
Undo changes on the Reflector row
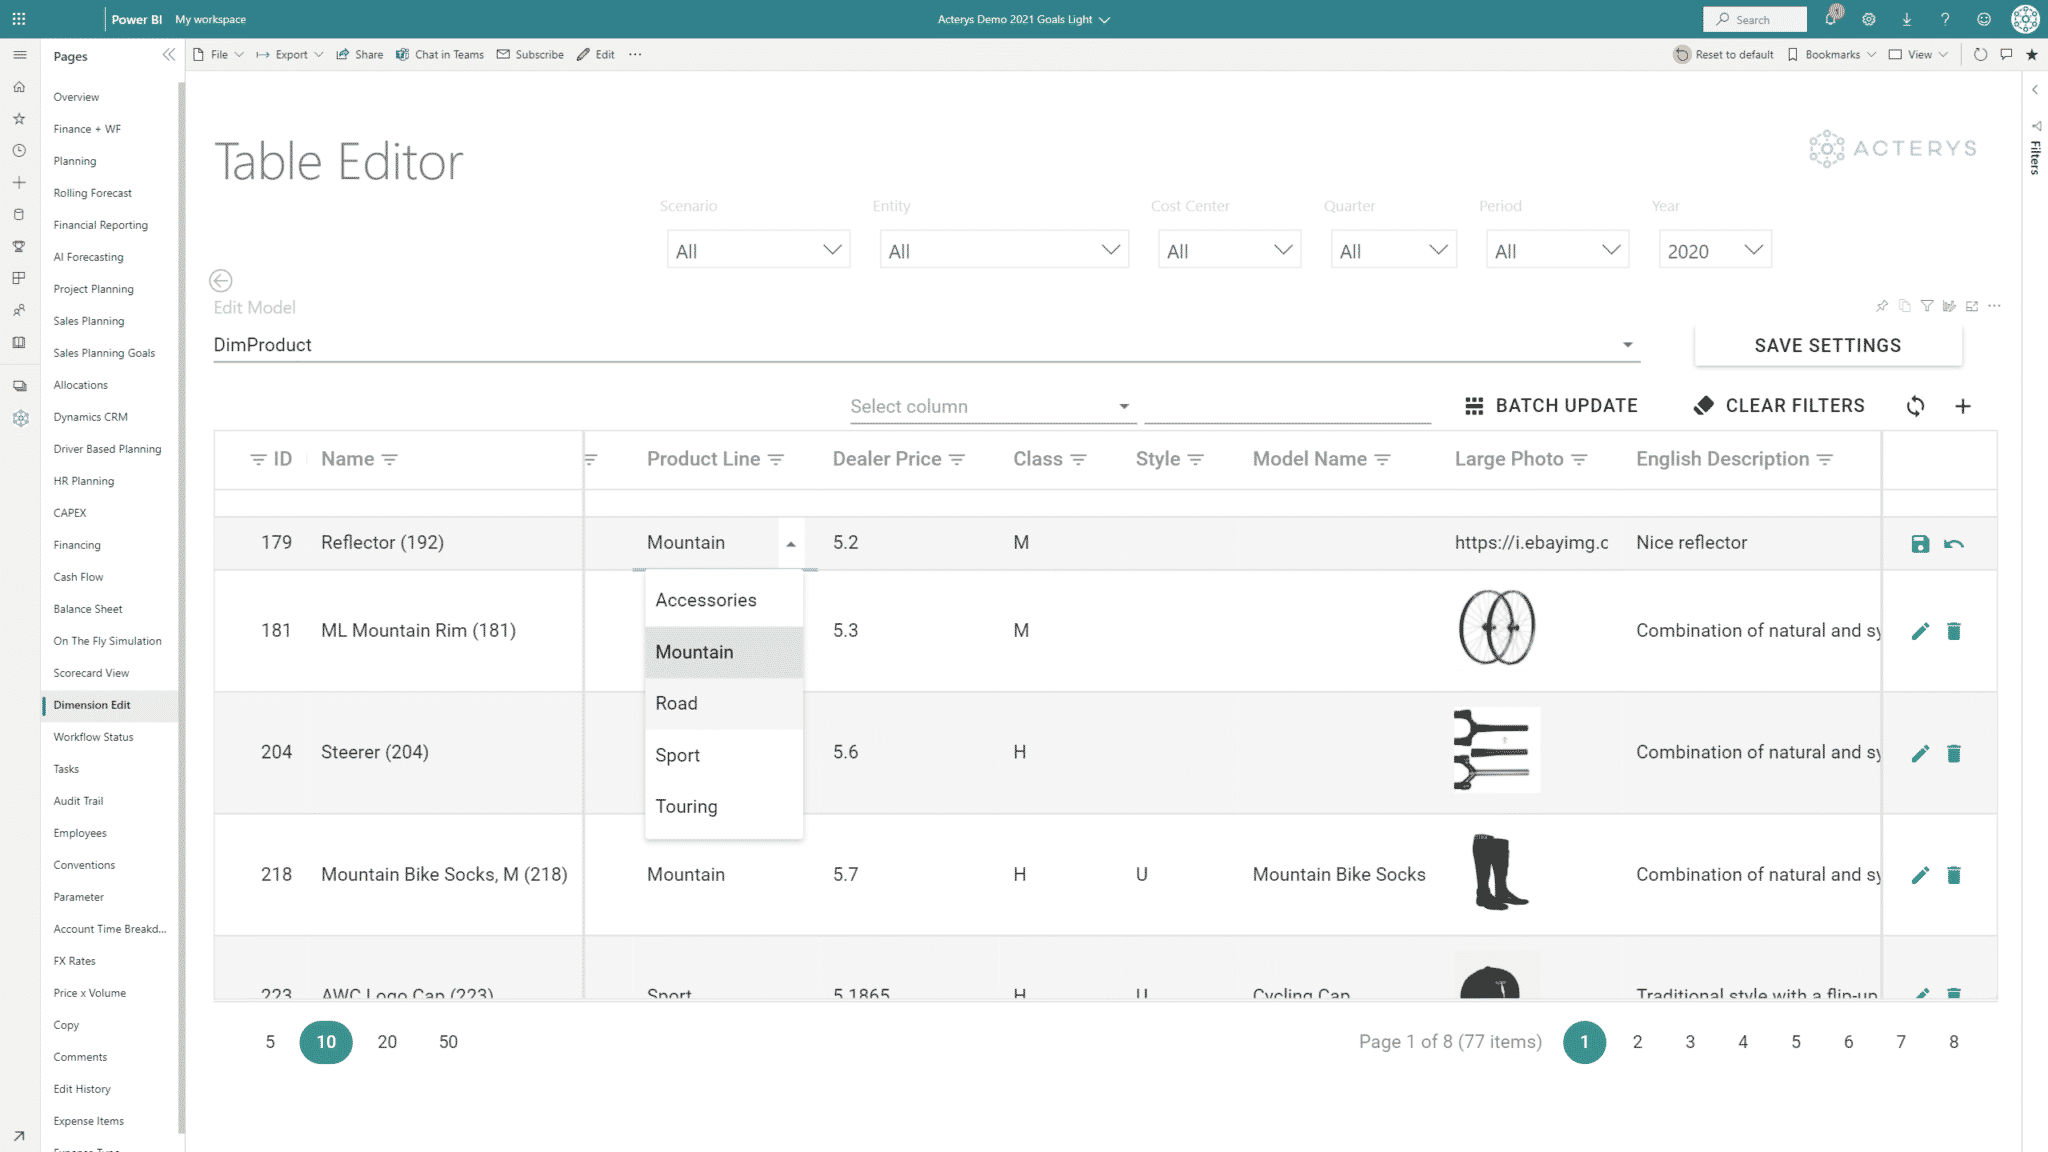1953,544
